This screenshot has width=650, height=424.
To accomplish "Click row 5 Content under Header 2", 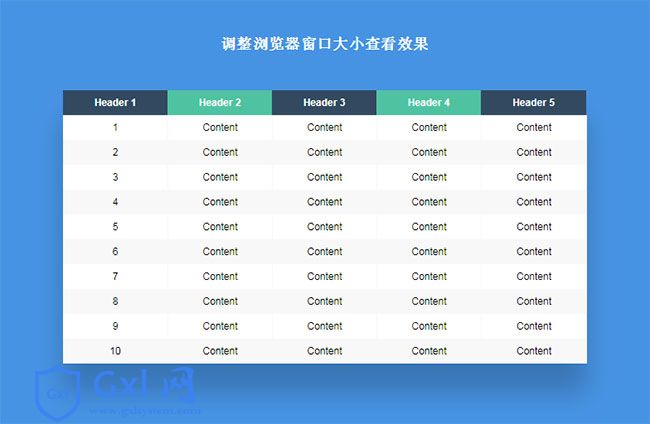I will click(220, 227).
